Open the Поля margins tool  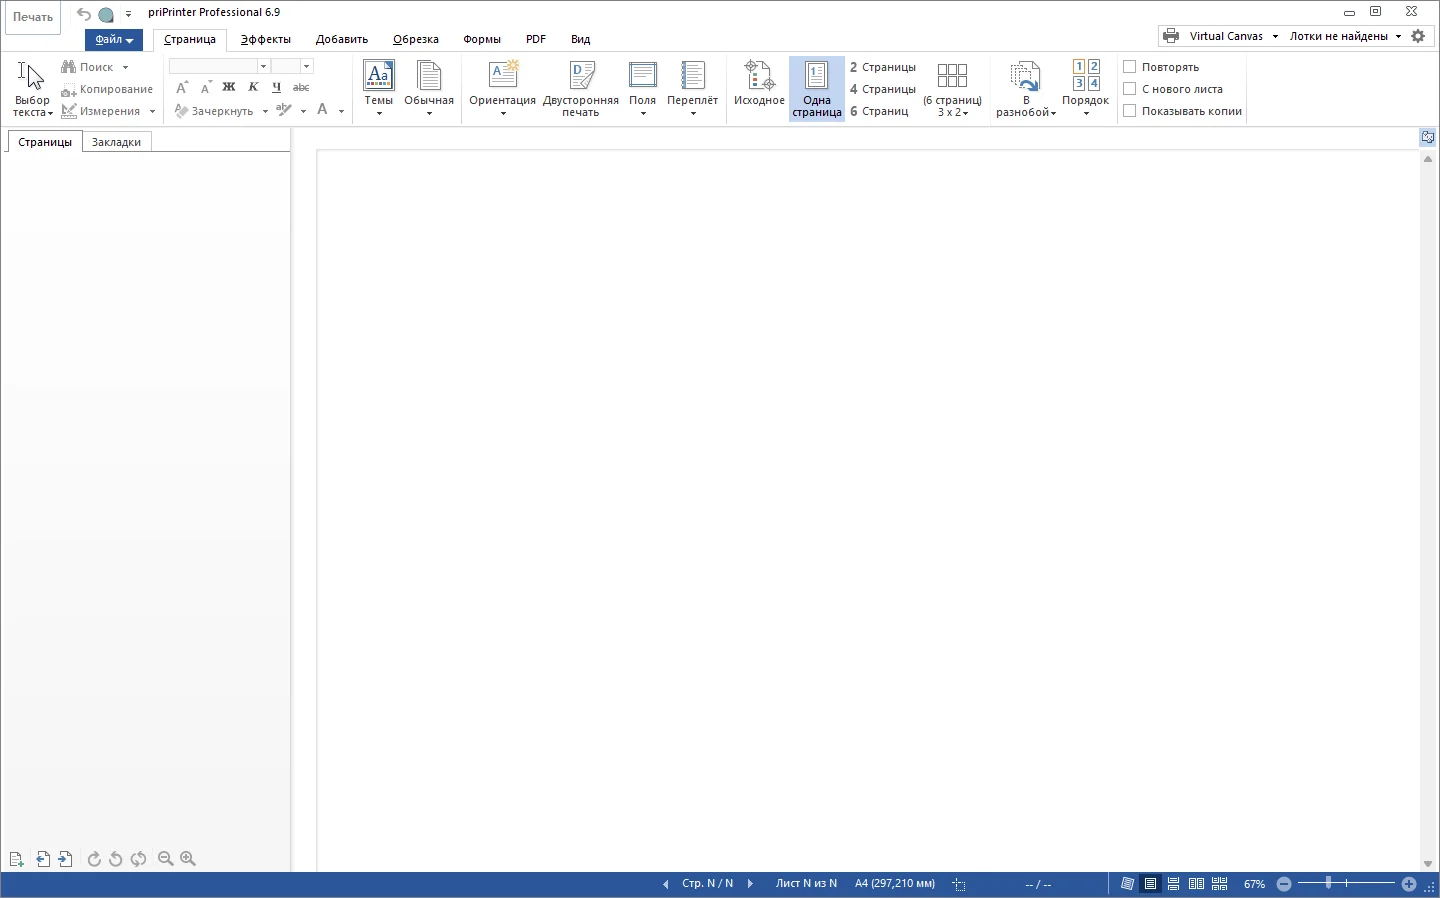pyautogui.click(x=642, y=88)
